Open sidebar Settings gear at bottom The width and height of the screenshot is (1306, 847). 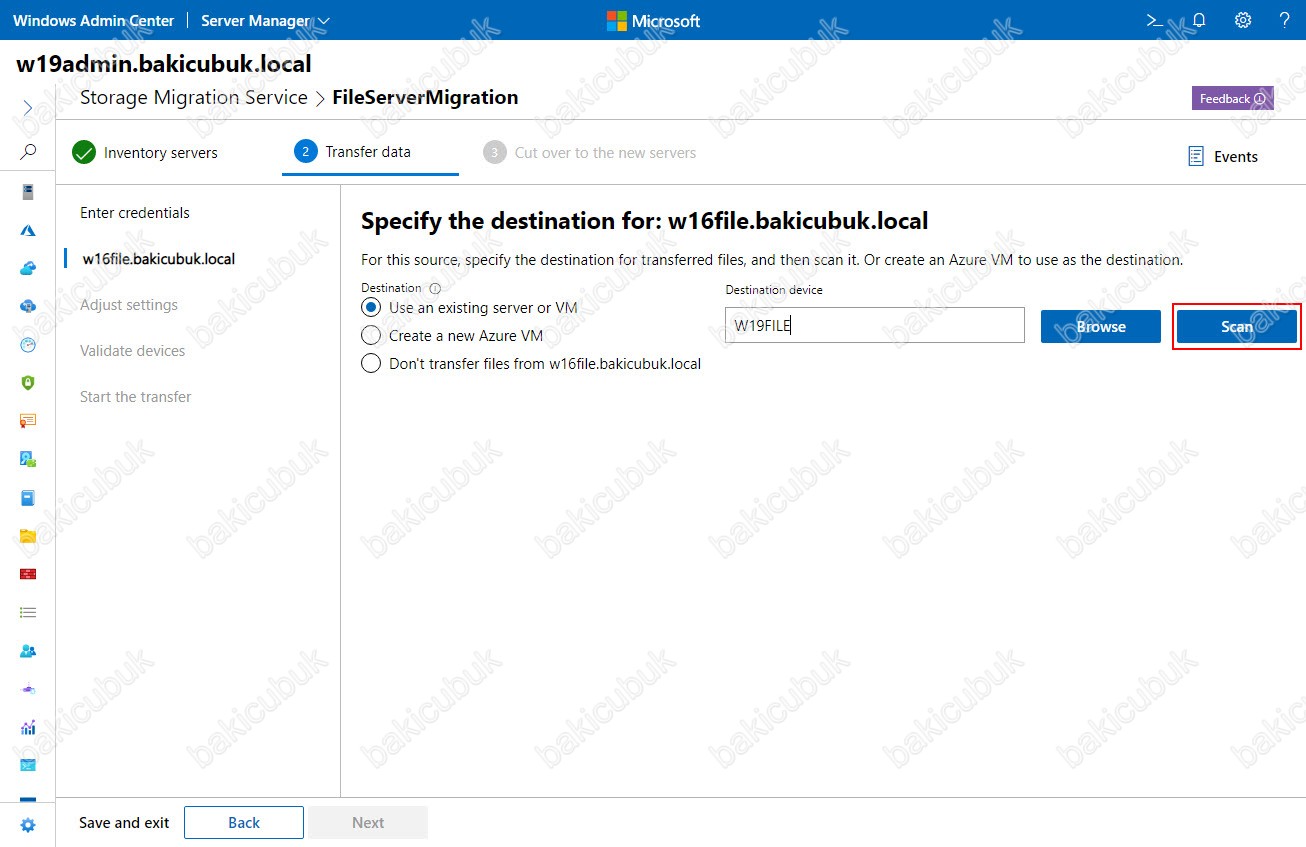[x=28, y=825]
